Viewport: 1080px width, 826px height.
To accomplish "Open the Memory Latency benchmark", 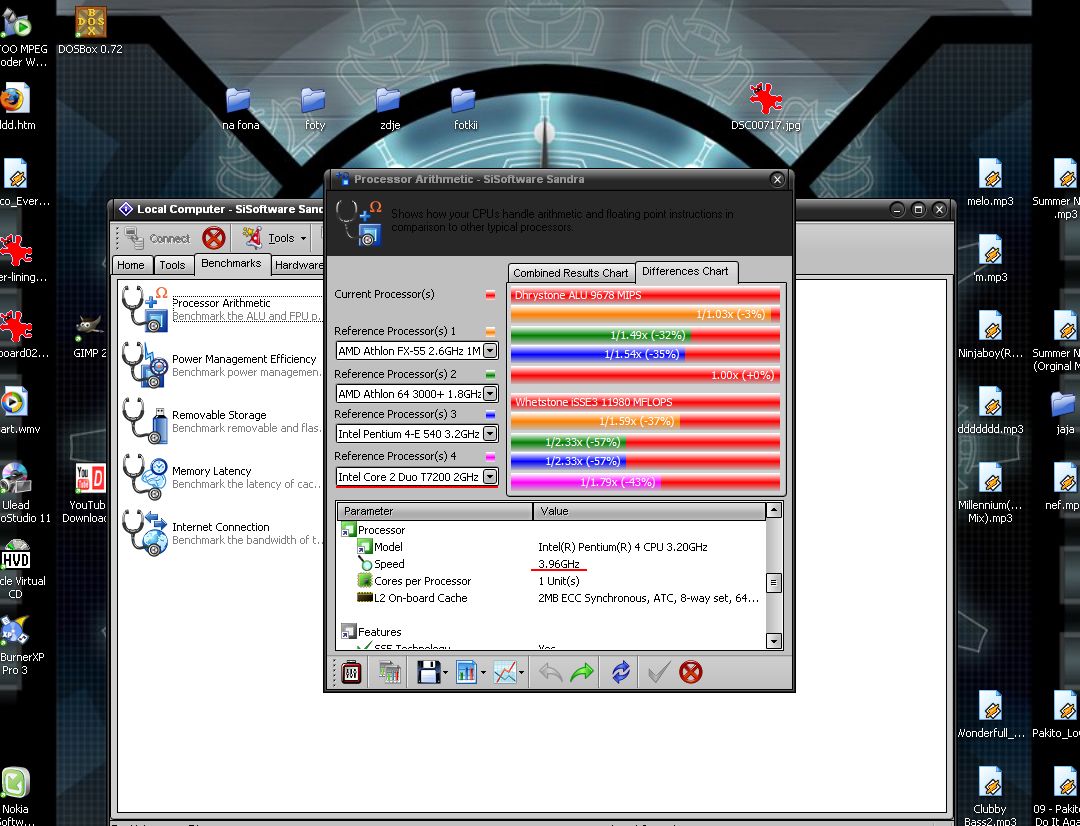I will (x=211, y=471).
